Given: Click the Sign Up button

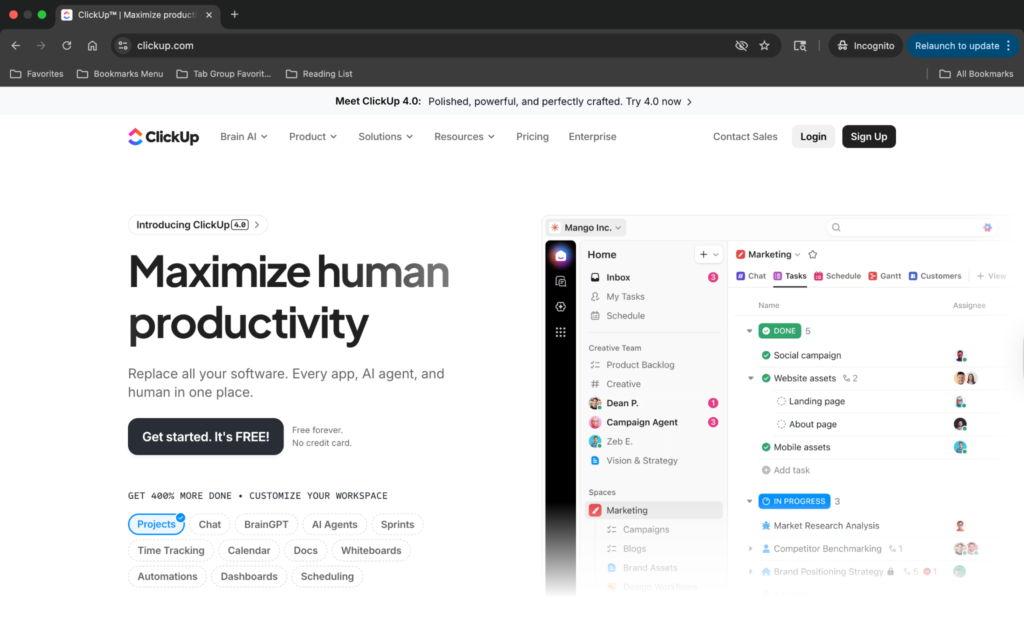Looking at the screenshot, I should click(869, 136).
